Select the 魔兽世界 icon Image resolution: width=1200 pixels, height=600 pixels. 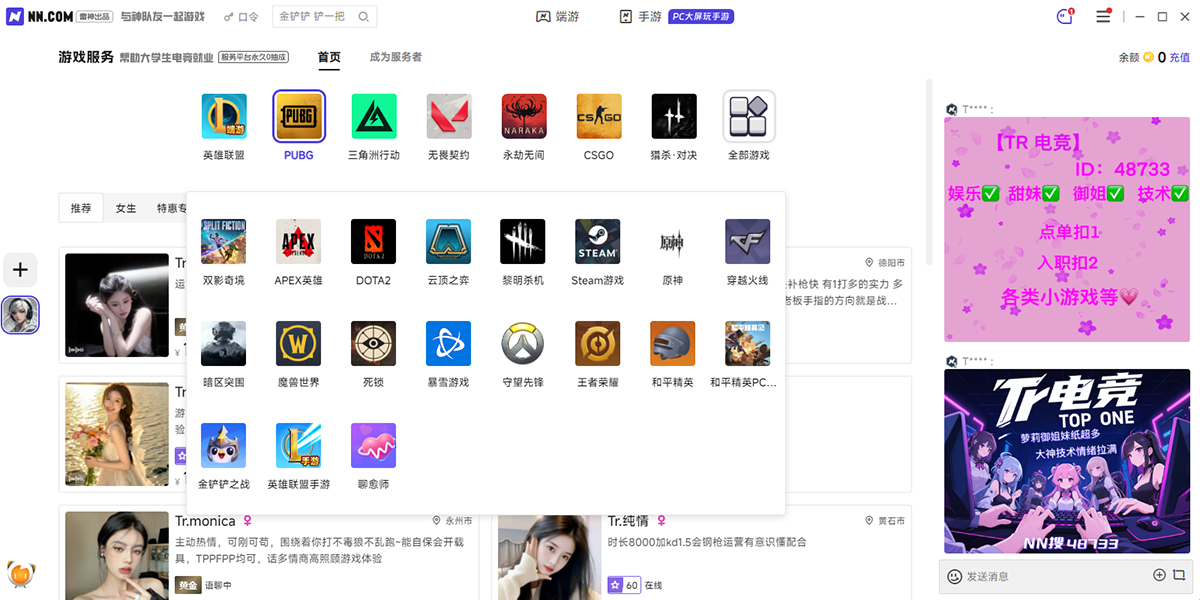tap(298, 343)
